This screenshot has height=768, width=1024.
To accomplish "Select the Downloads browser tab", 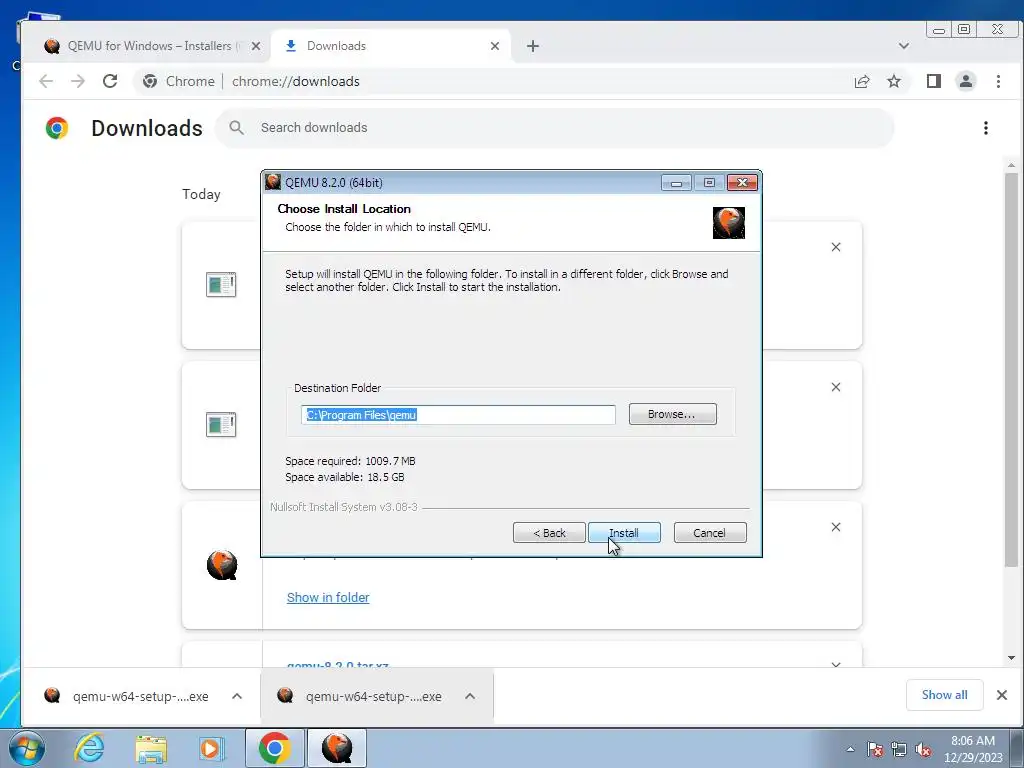I will tap(389, 46).
